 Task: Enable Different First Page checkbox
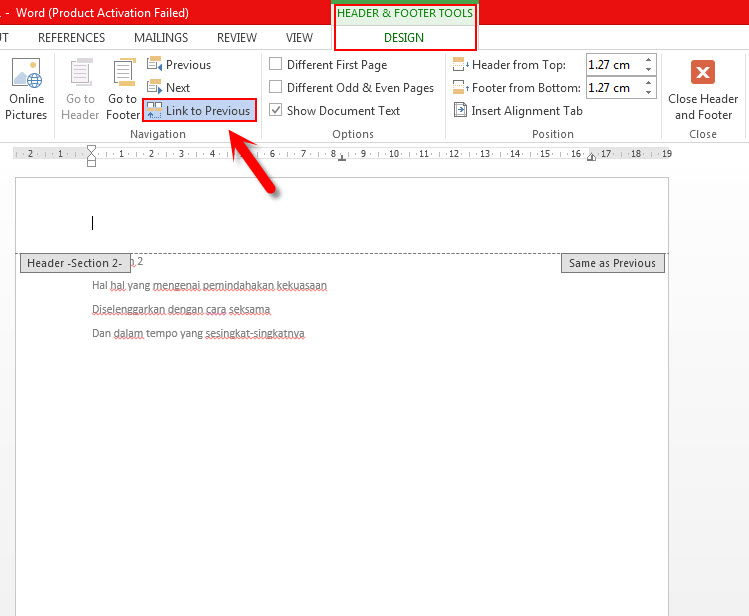(275, 64)
